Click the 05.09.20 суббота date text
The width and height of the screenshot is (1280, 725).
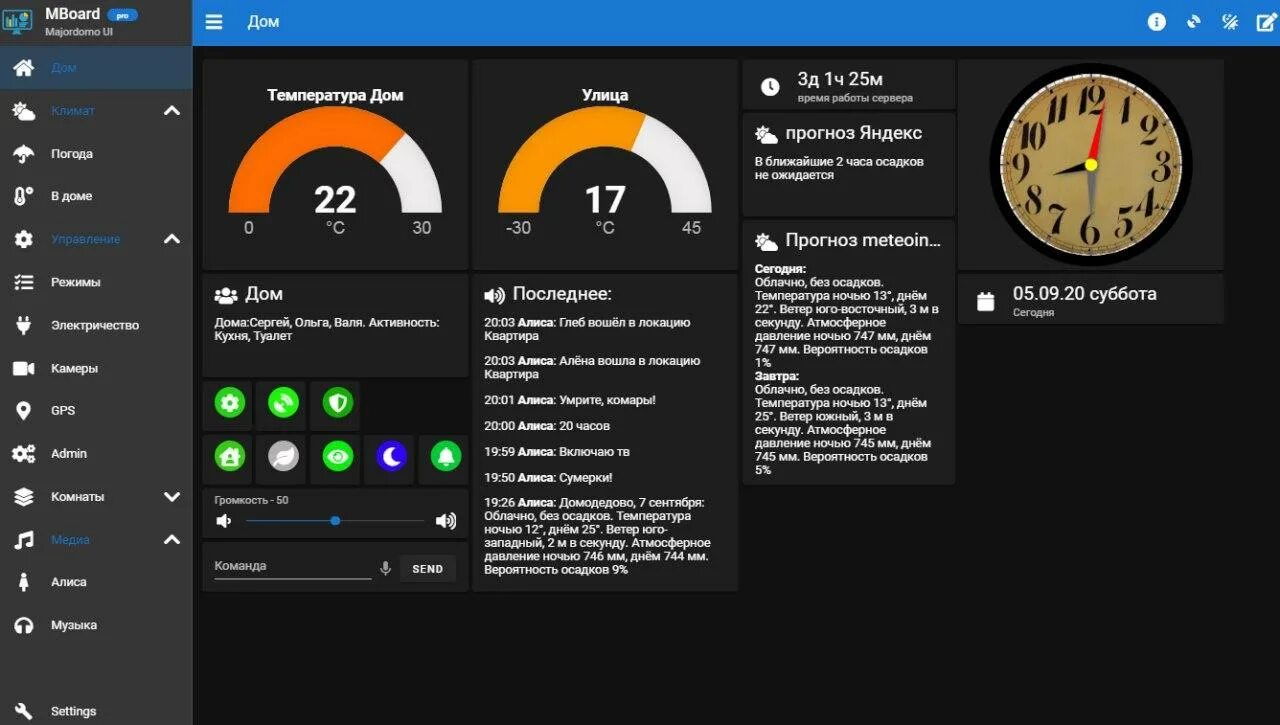1085,294
